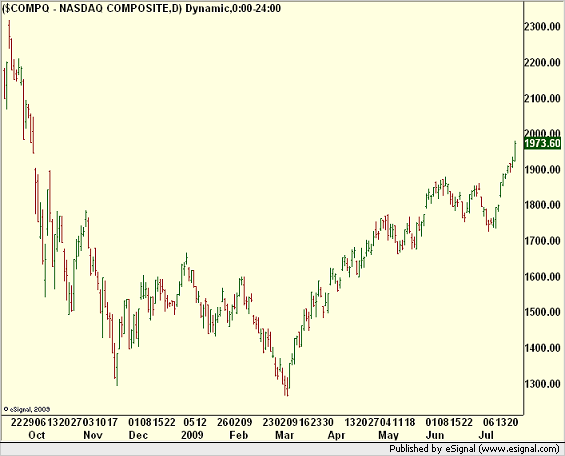Screen dimensions: 565x456
Task: Click the current price tag 1973.60
Action: pos(543,143)
